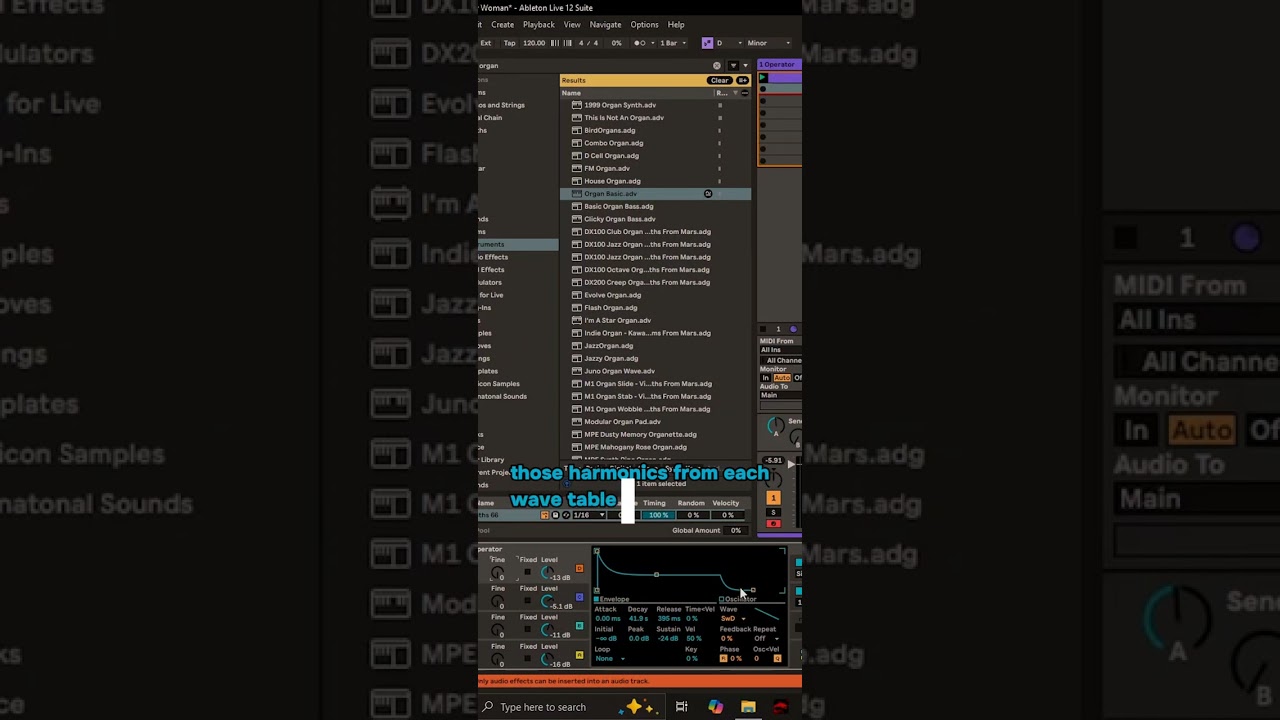Open the Options menu
Screen dimensions: 1280x720
click(644, 25)
